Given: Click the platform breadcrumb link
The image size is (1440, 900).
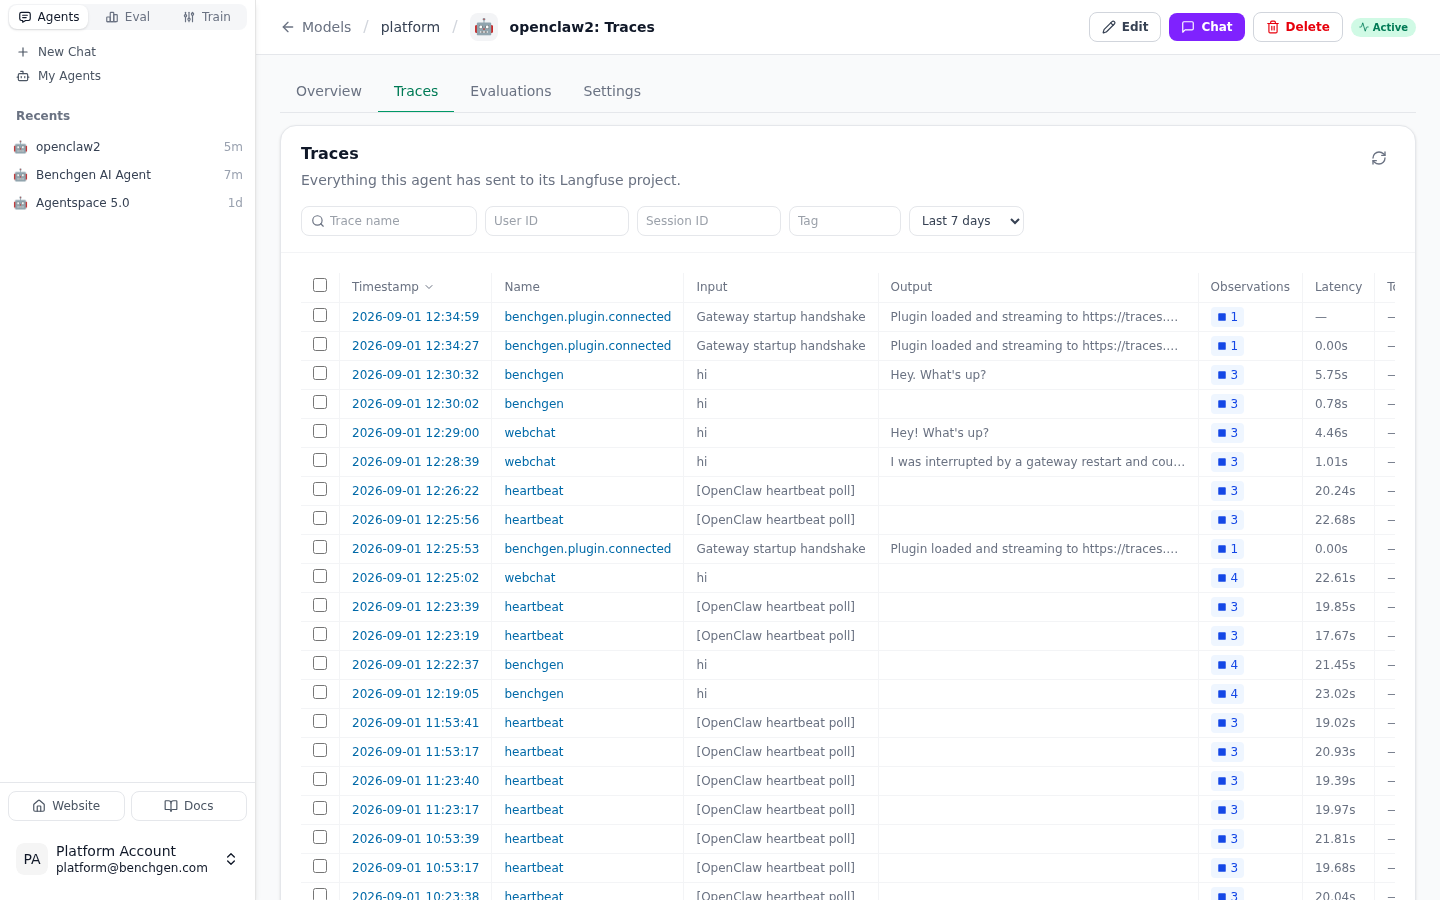Looking at the screenshot, I should pyautogui.click(x=410, y=27).
